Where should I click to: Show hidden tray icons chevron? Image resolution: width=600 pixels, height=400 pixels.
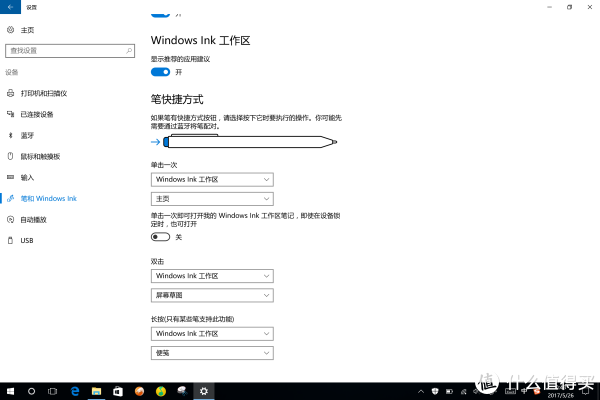pyautogui.click(x=421, y=391)
